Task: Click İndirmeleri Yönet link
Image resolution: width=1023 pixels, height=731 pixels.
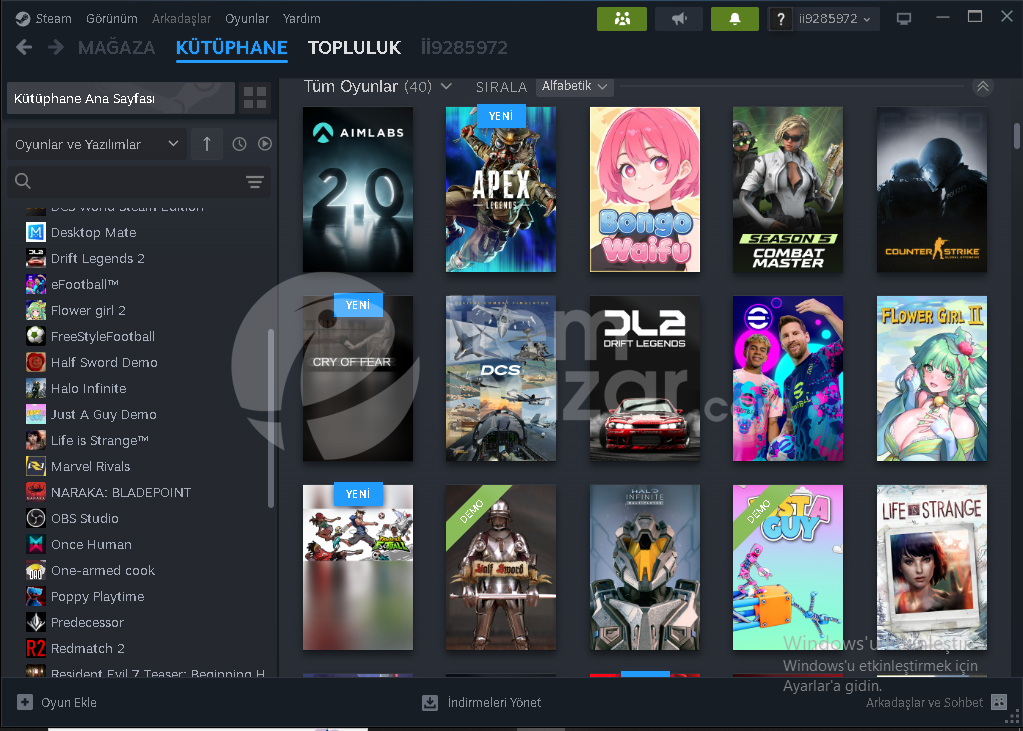Action: 482,702
